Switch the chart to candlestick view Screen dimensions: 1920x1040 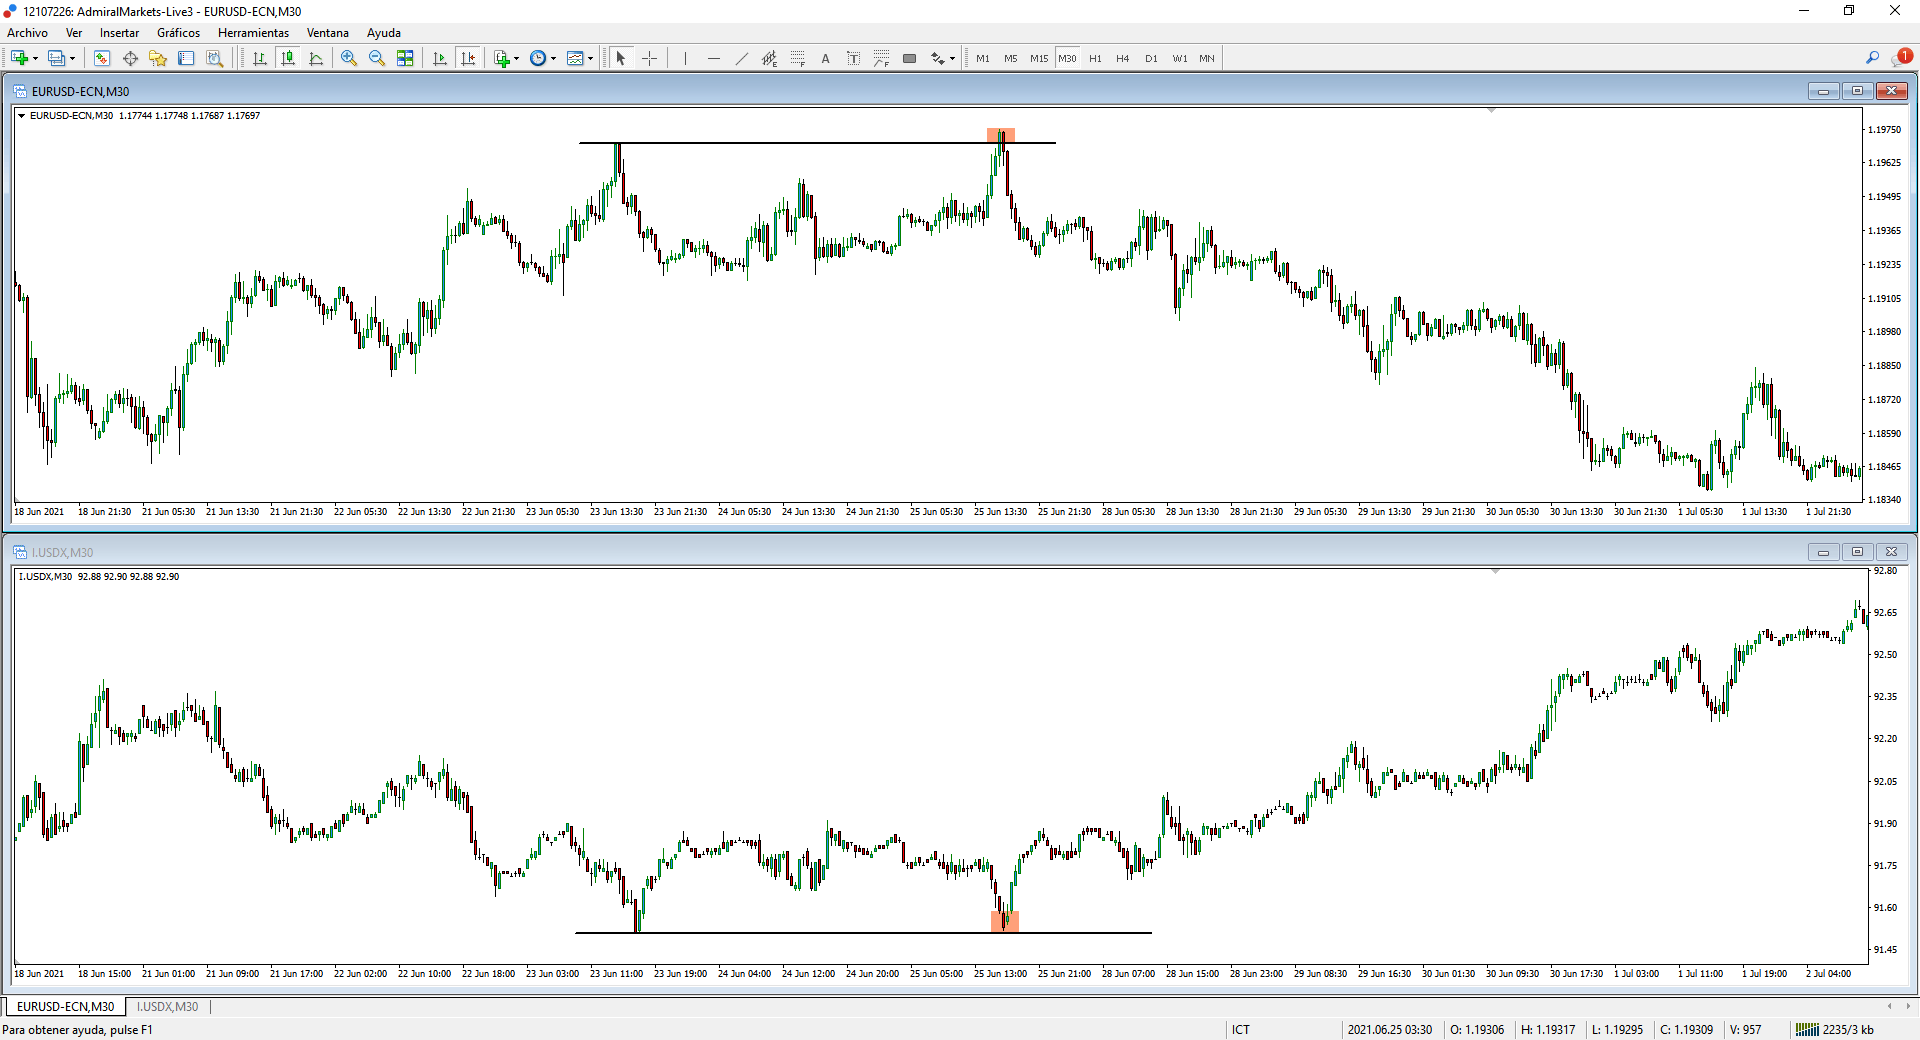tap(288, 58)
